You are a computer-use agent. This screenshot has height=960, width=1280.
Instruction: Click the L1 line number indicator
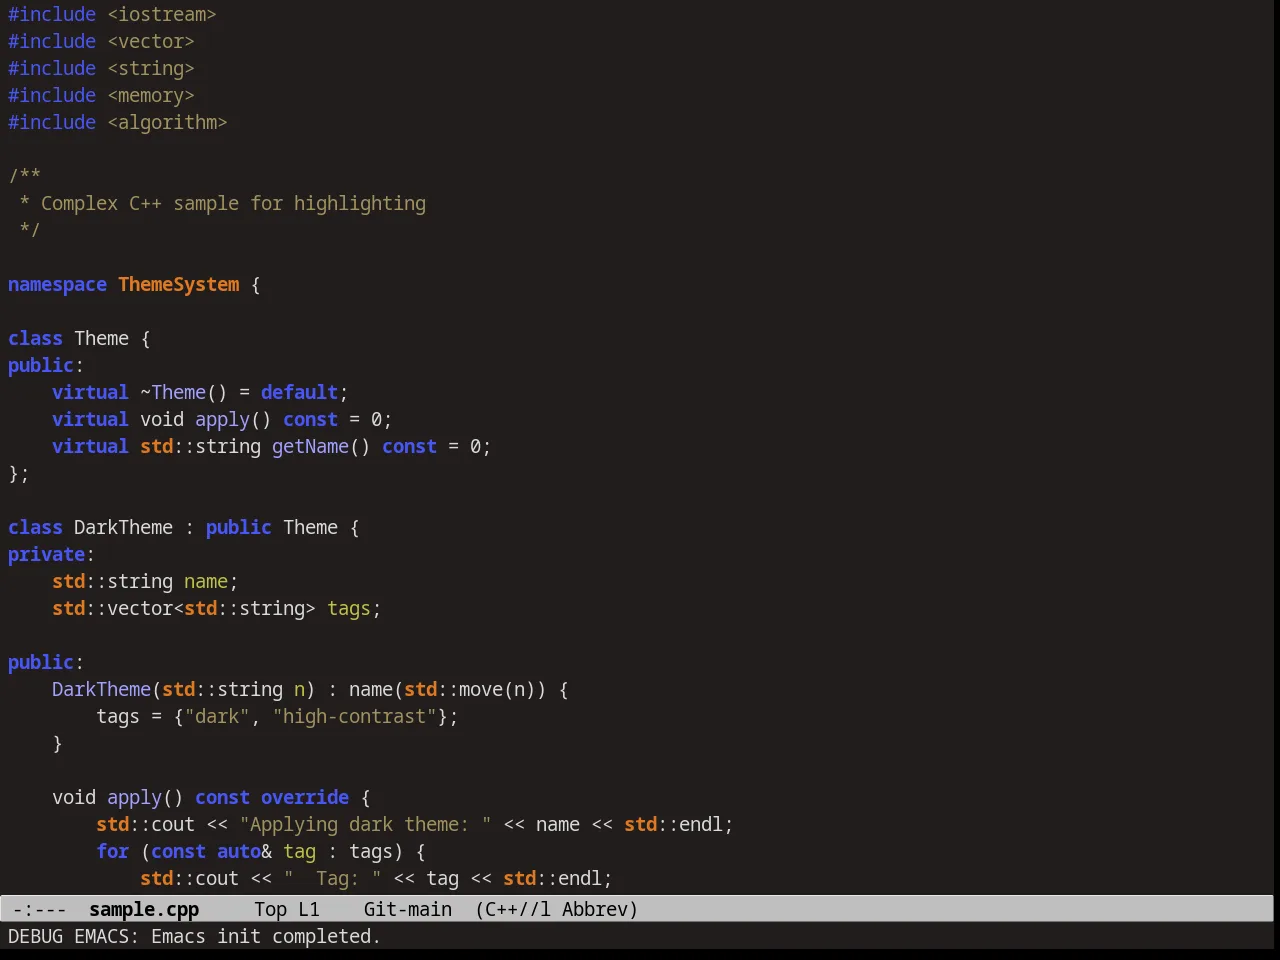pos(309,909)
